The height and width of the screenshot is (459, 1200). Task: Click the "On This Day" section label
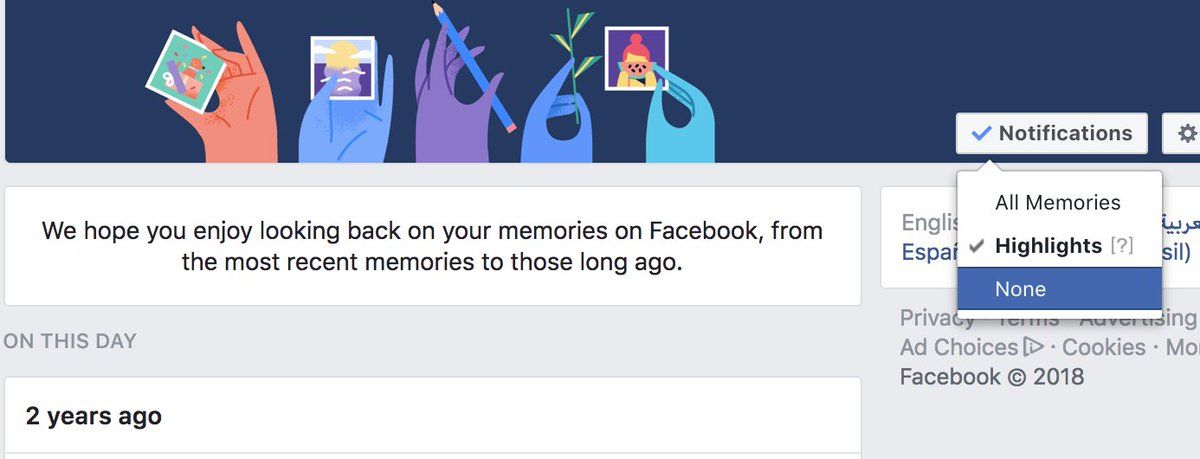pos(70,341)
